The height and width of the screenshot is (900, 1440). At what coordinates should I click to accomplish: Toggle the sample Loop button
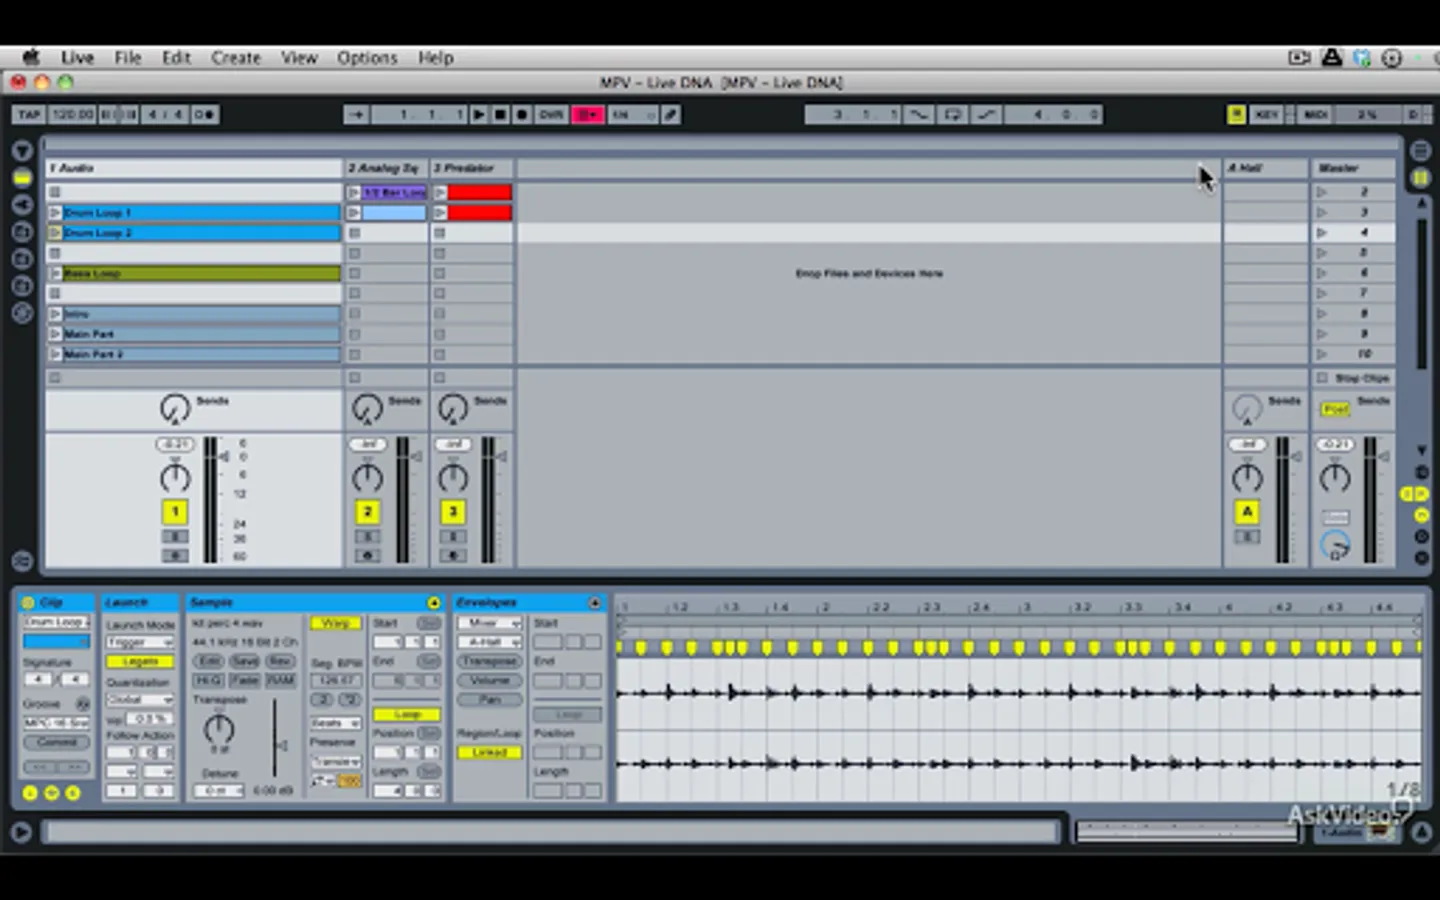[x=406, y=714]
